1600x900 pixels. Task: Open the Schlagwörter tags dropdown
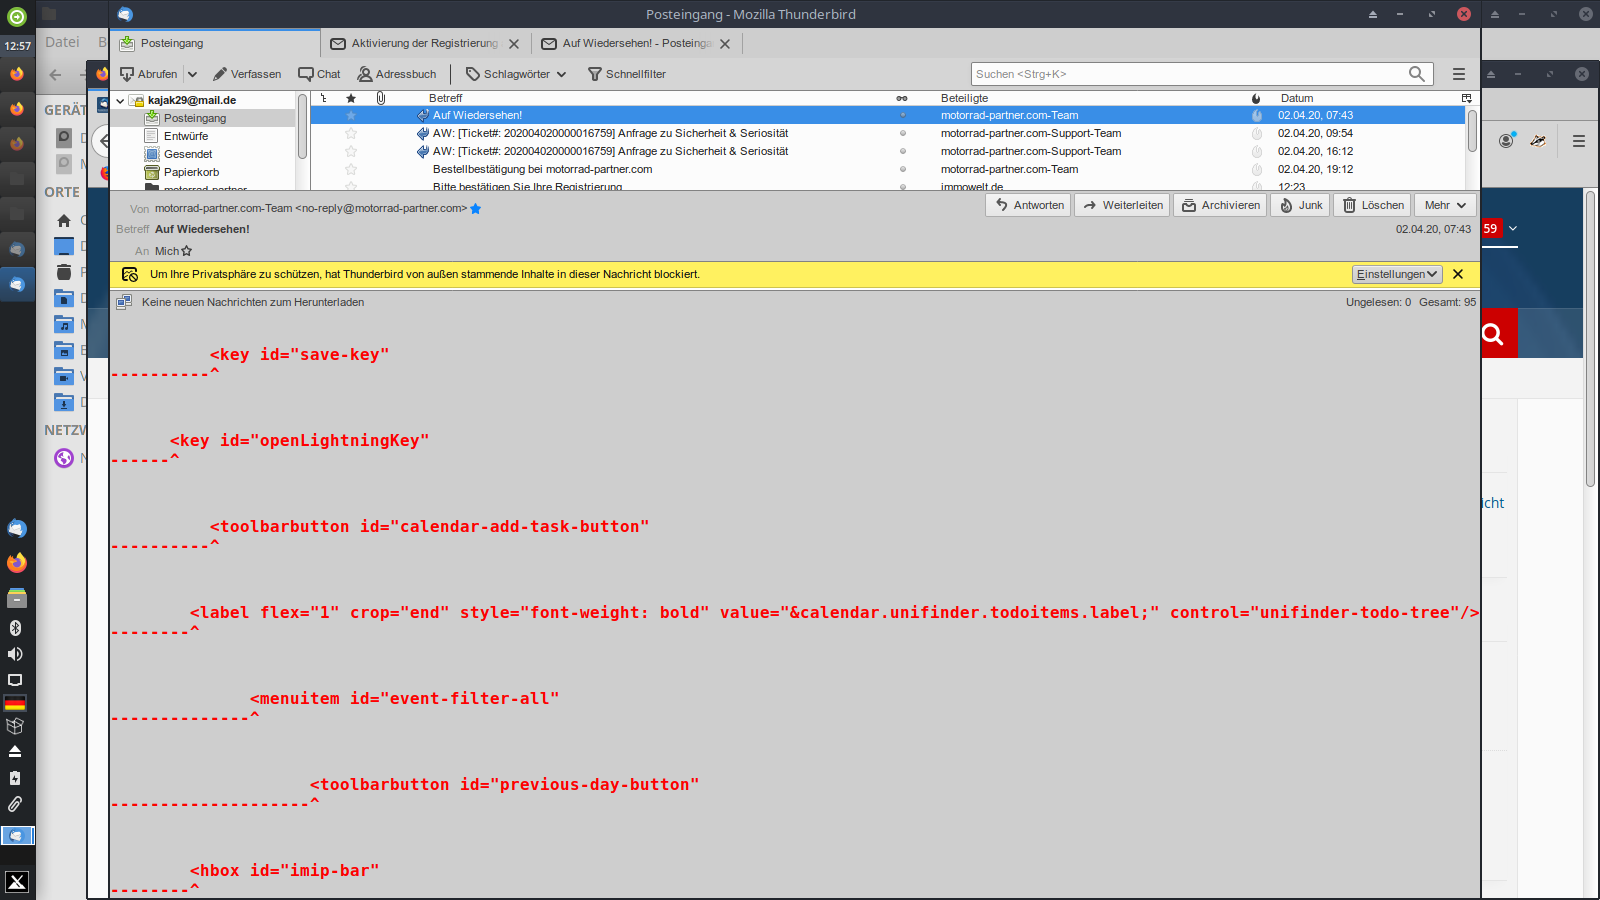(x=516, y=74)
